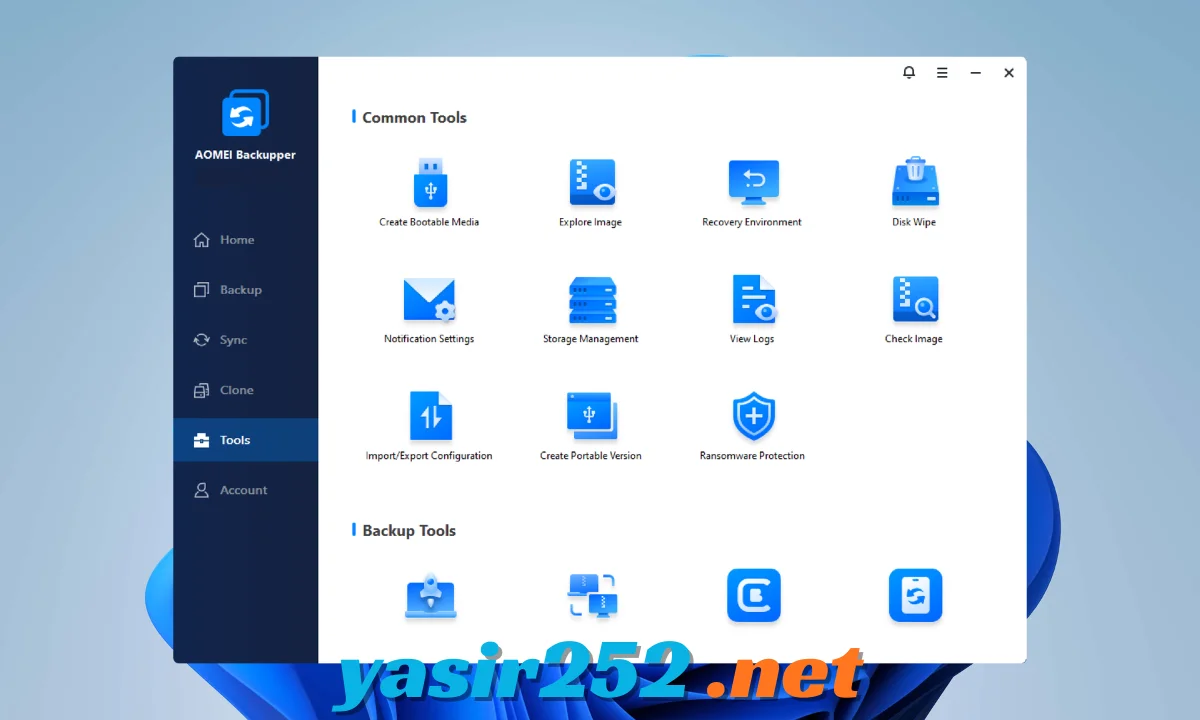The height and width of the screenshot is (720, 1200).
Task: Click the Common Tools heading
Action: 414,117
